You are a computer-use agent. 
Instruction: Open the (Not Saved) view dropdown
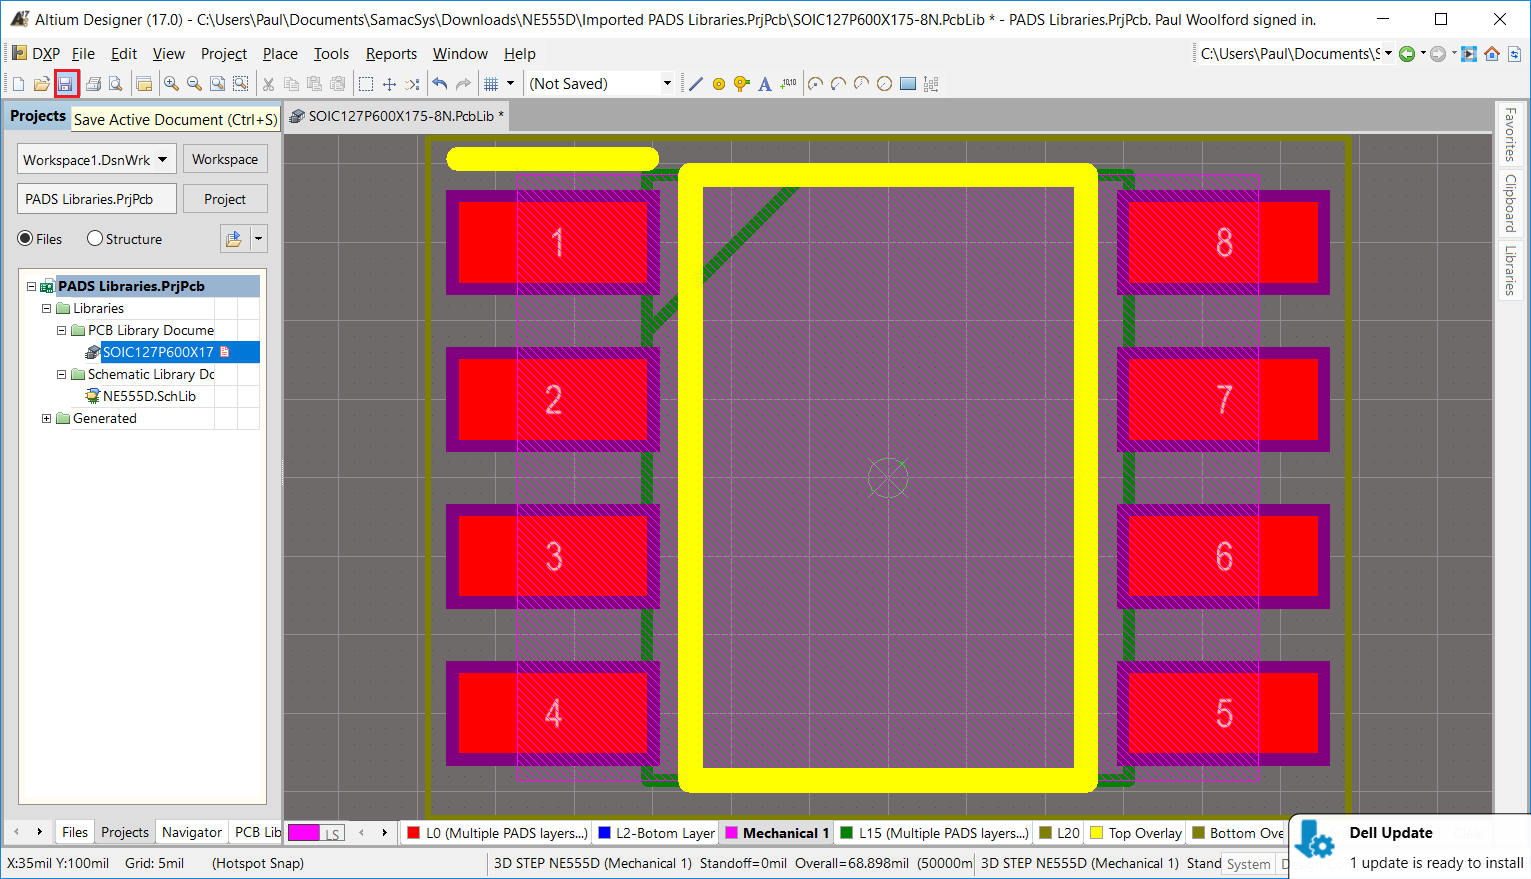pyautogui.click(x=667, y=84)
